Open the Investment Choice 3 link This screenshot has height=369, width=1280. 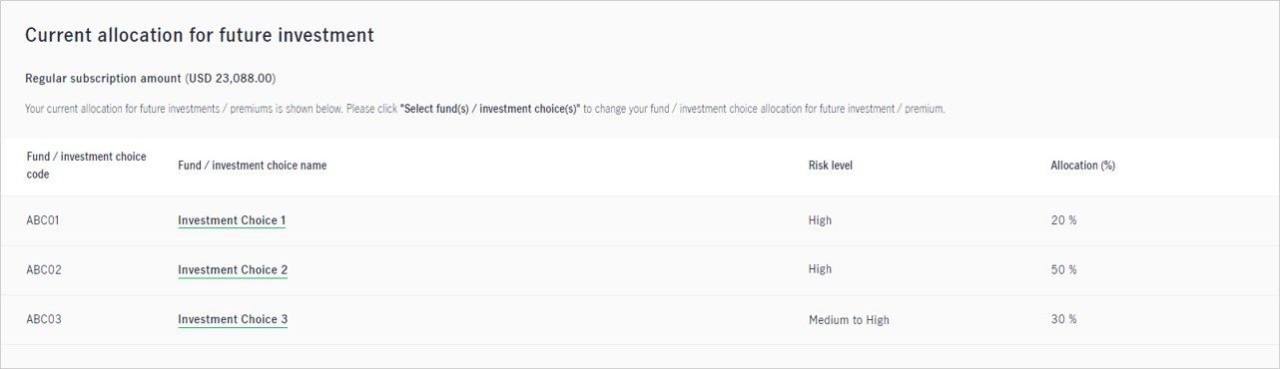(233, 320)
